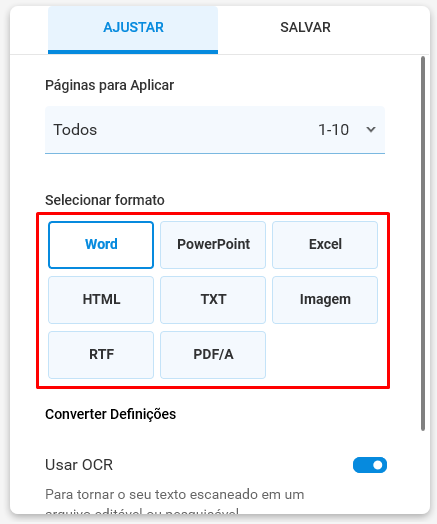This screenshot has height=524, width=437.
Task: Choose PowerPoint as output format
Action: coord(213,245)
